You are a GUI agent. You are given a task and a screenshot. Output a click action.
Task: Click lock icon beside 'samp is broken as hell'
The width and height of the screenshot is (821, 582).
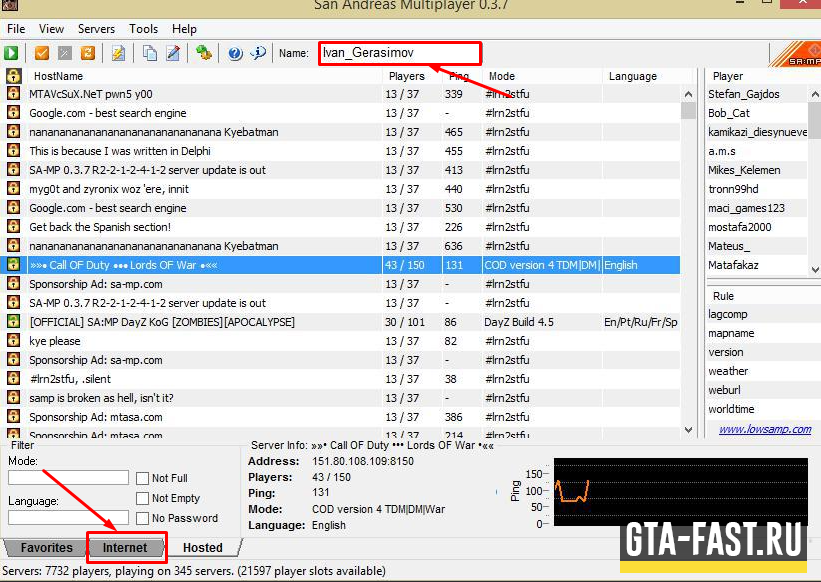point(14,398)
